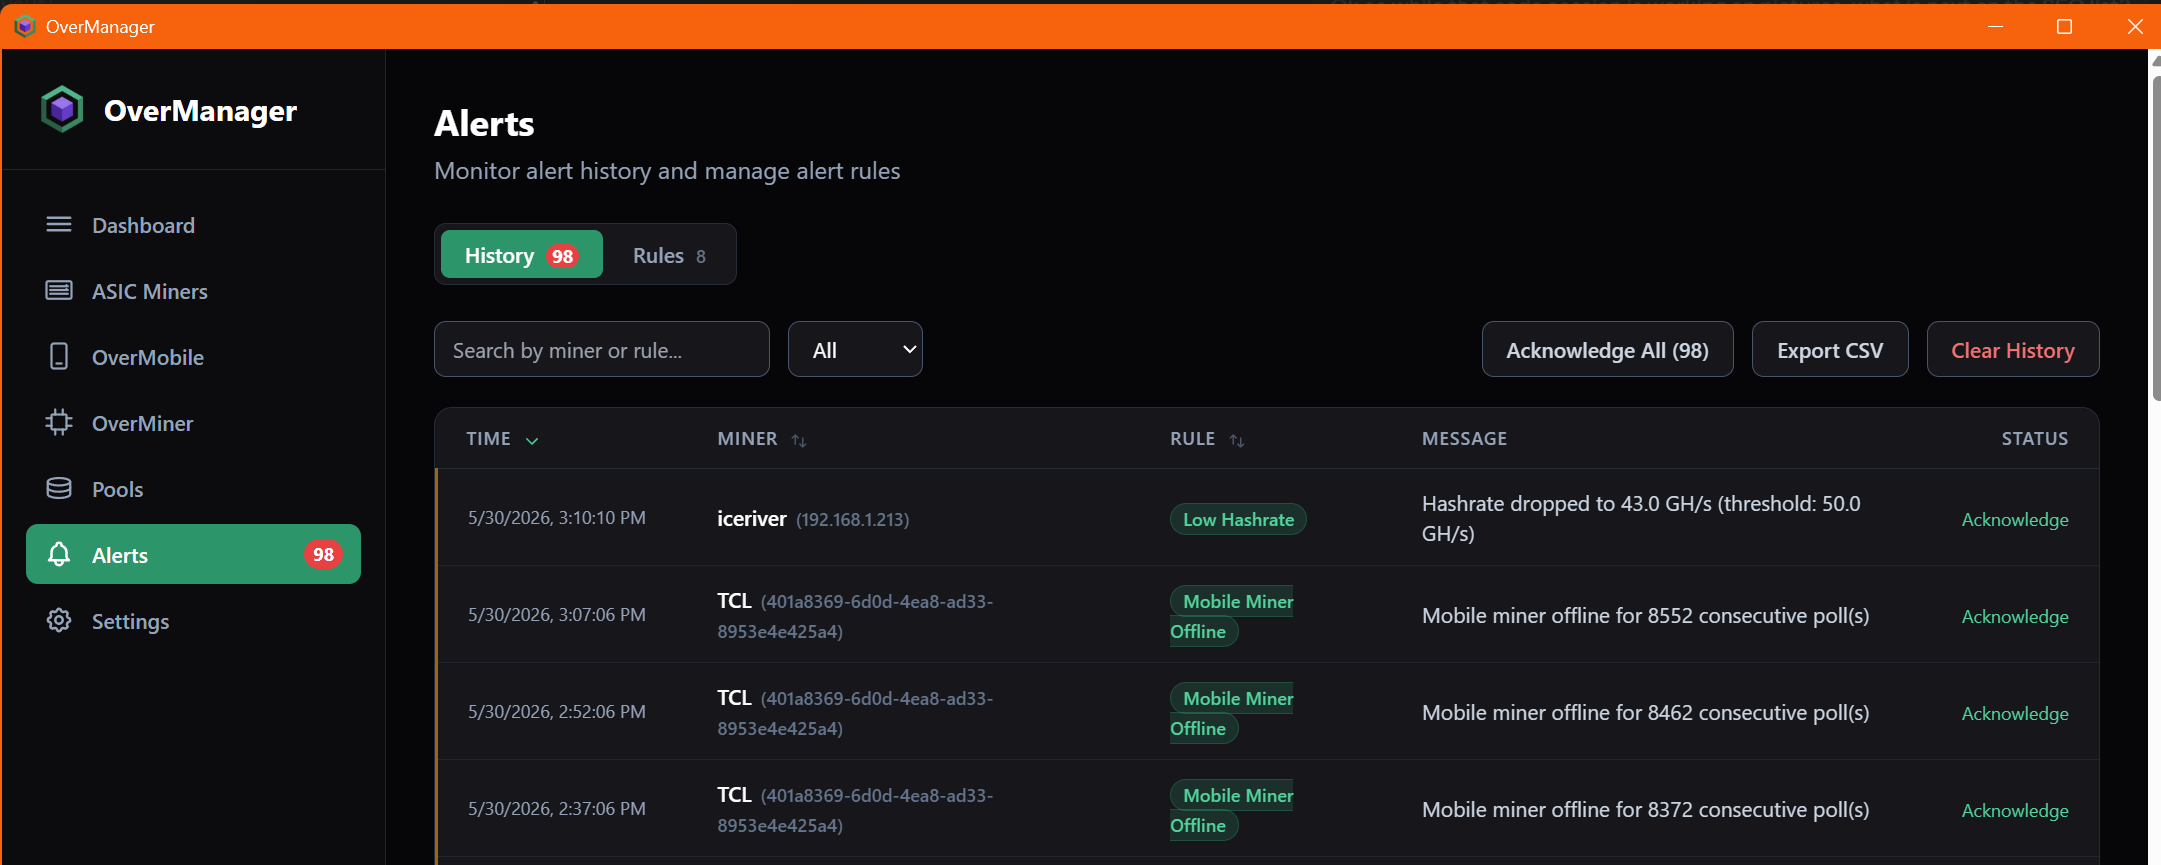Click the OverMobile phone icon

tap(59, 356)
